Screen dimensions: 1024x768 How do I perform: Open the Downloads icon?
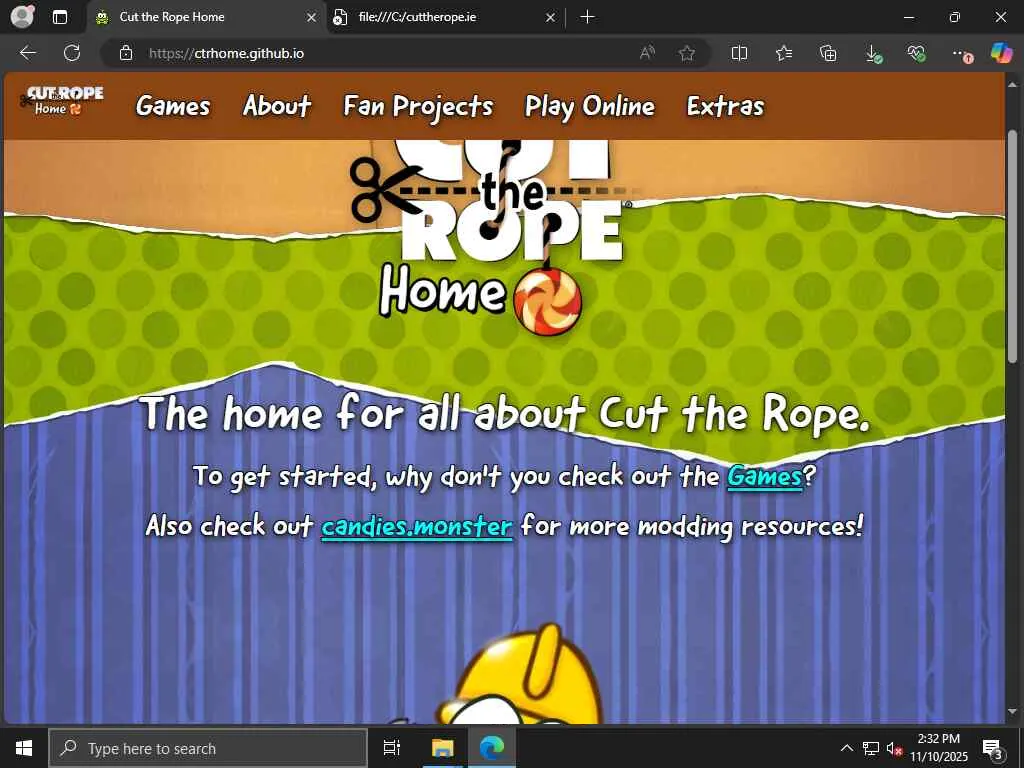(x=873, y=54)
